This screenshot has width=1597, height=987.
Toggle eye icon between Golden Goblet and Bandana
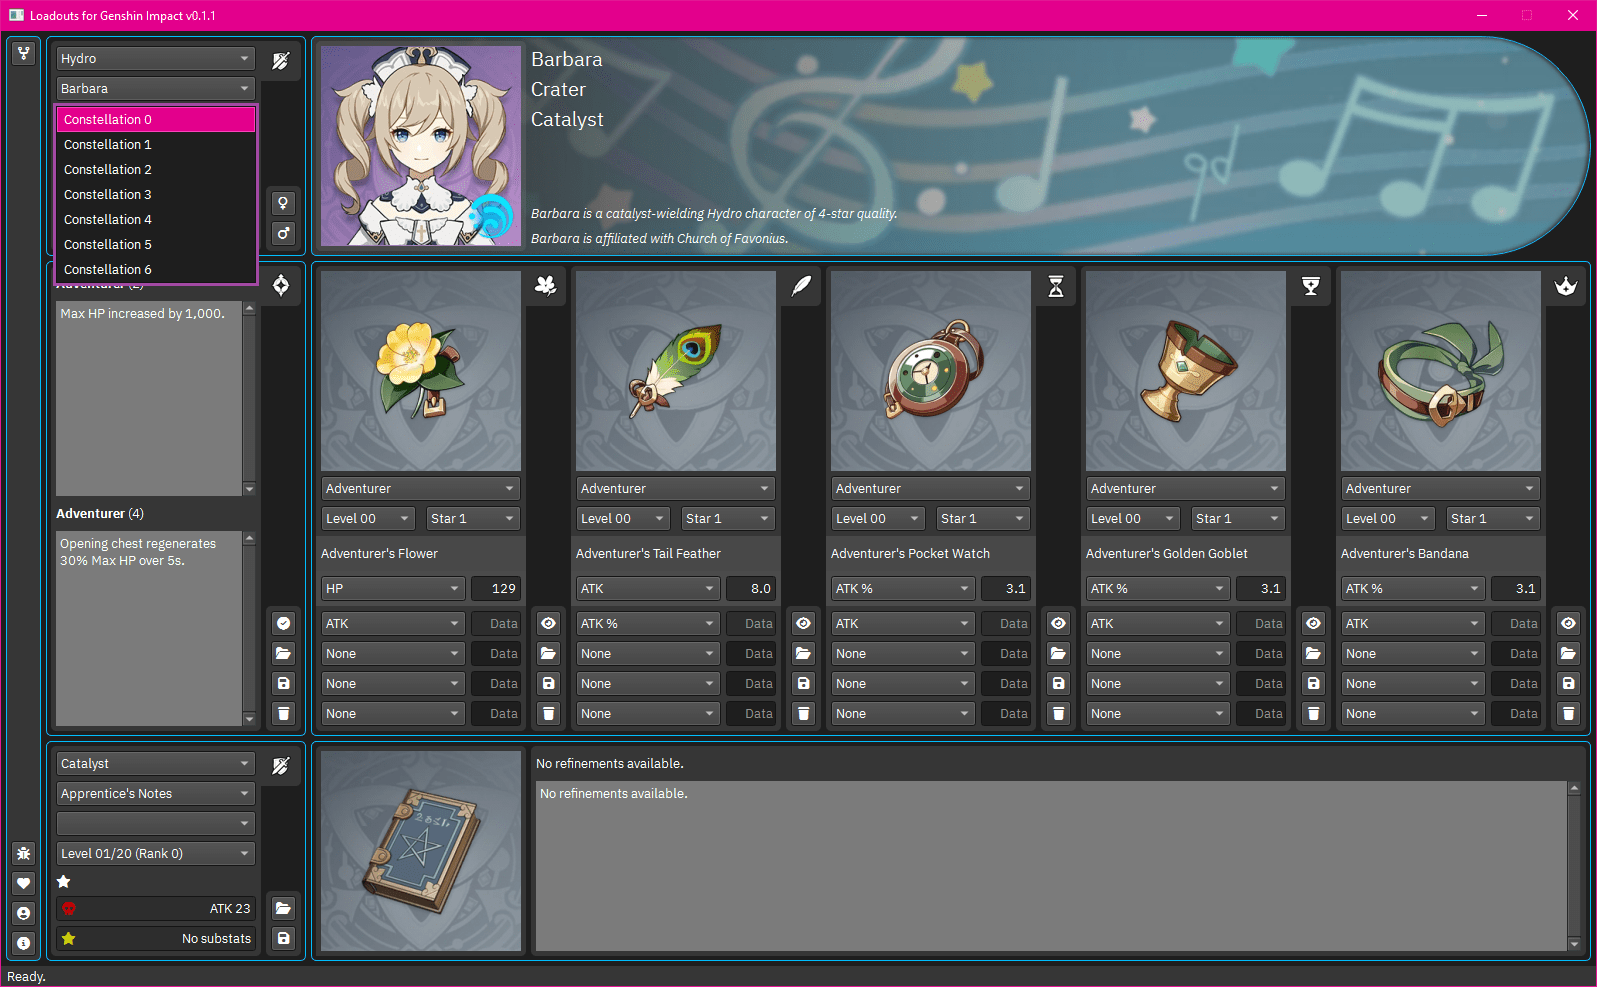tap(1314, 623)
